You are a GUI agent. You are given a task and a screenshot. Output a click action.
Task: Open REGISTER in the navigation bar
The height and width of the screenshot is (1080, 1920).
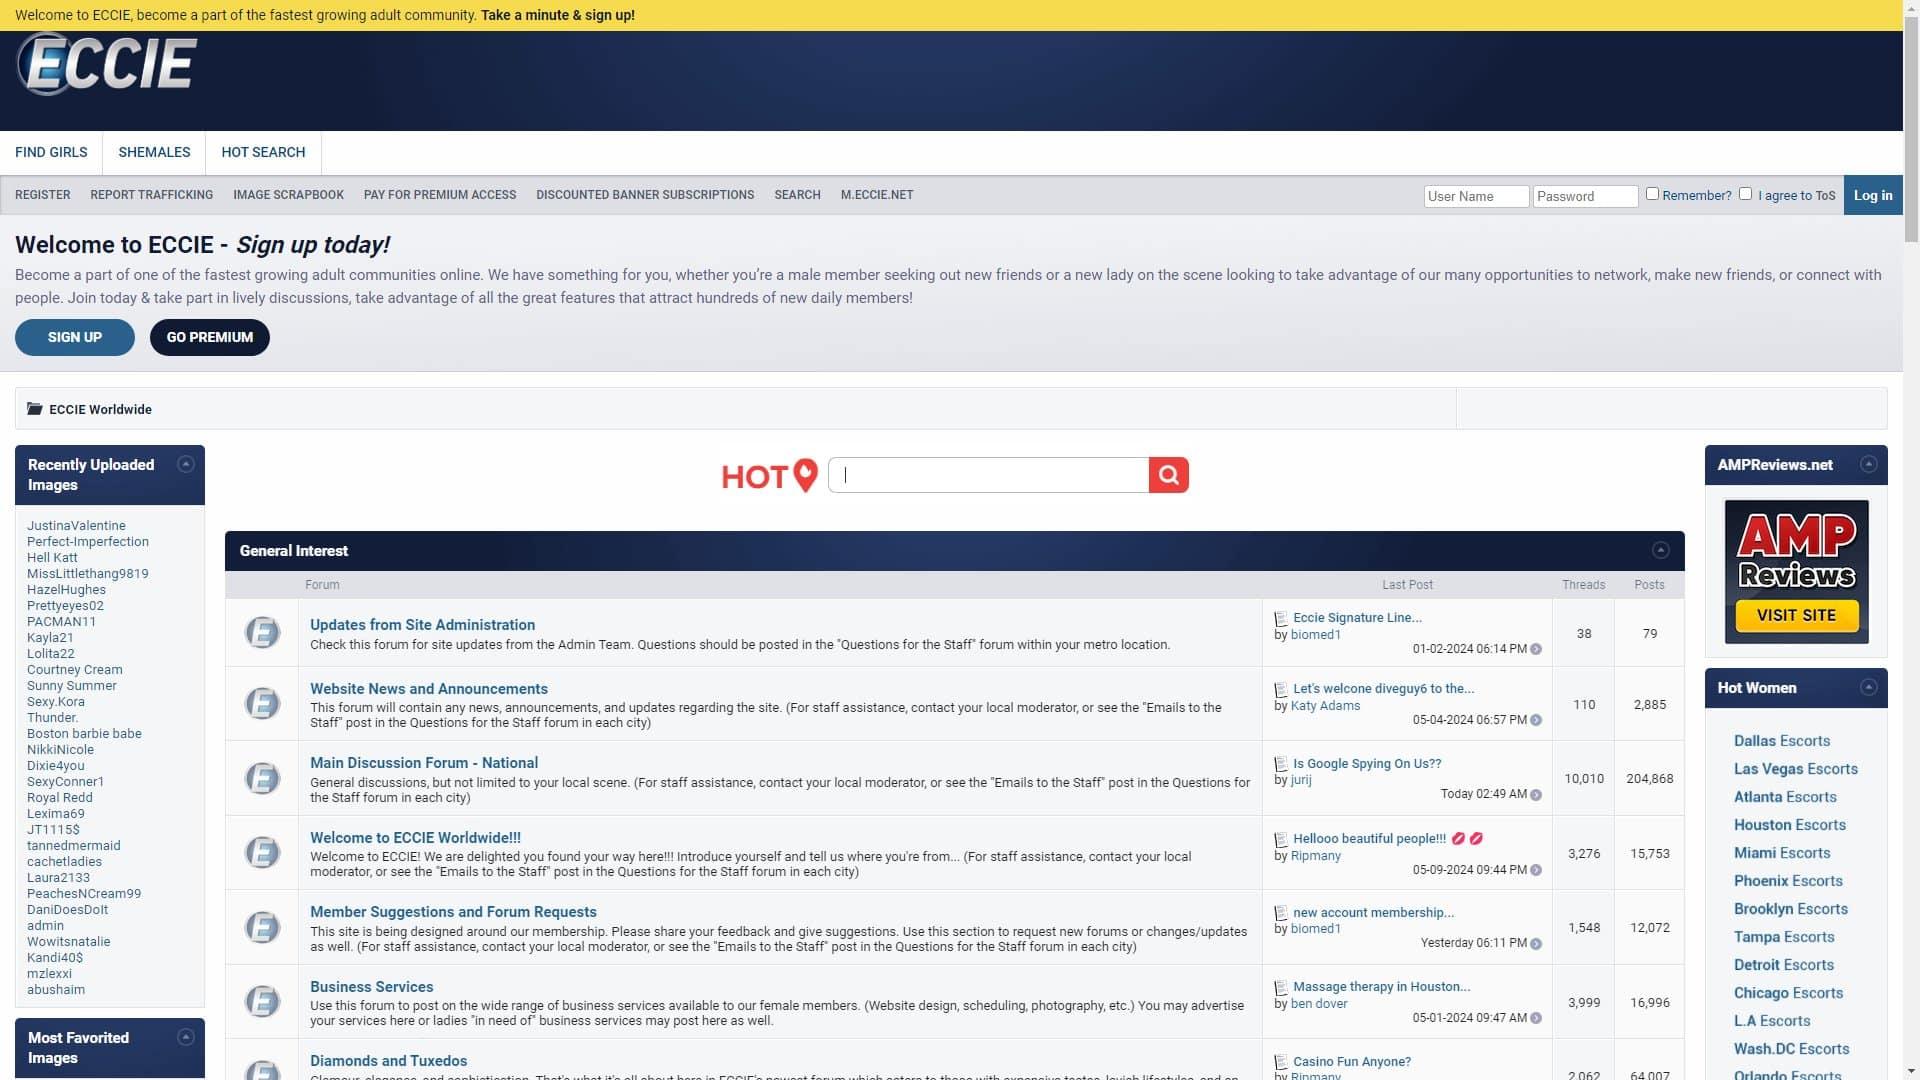point(43,195)
